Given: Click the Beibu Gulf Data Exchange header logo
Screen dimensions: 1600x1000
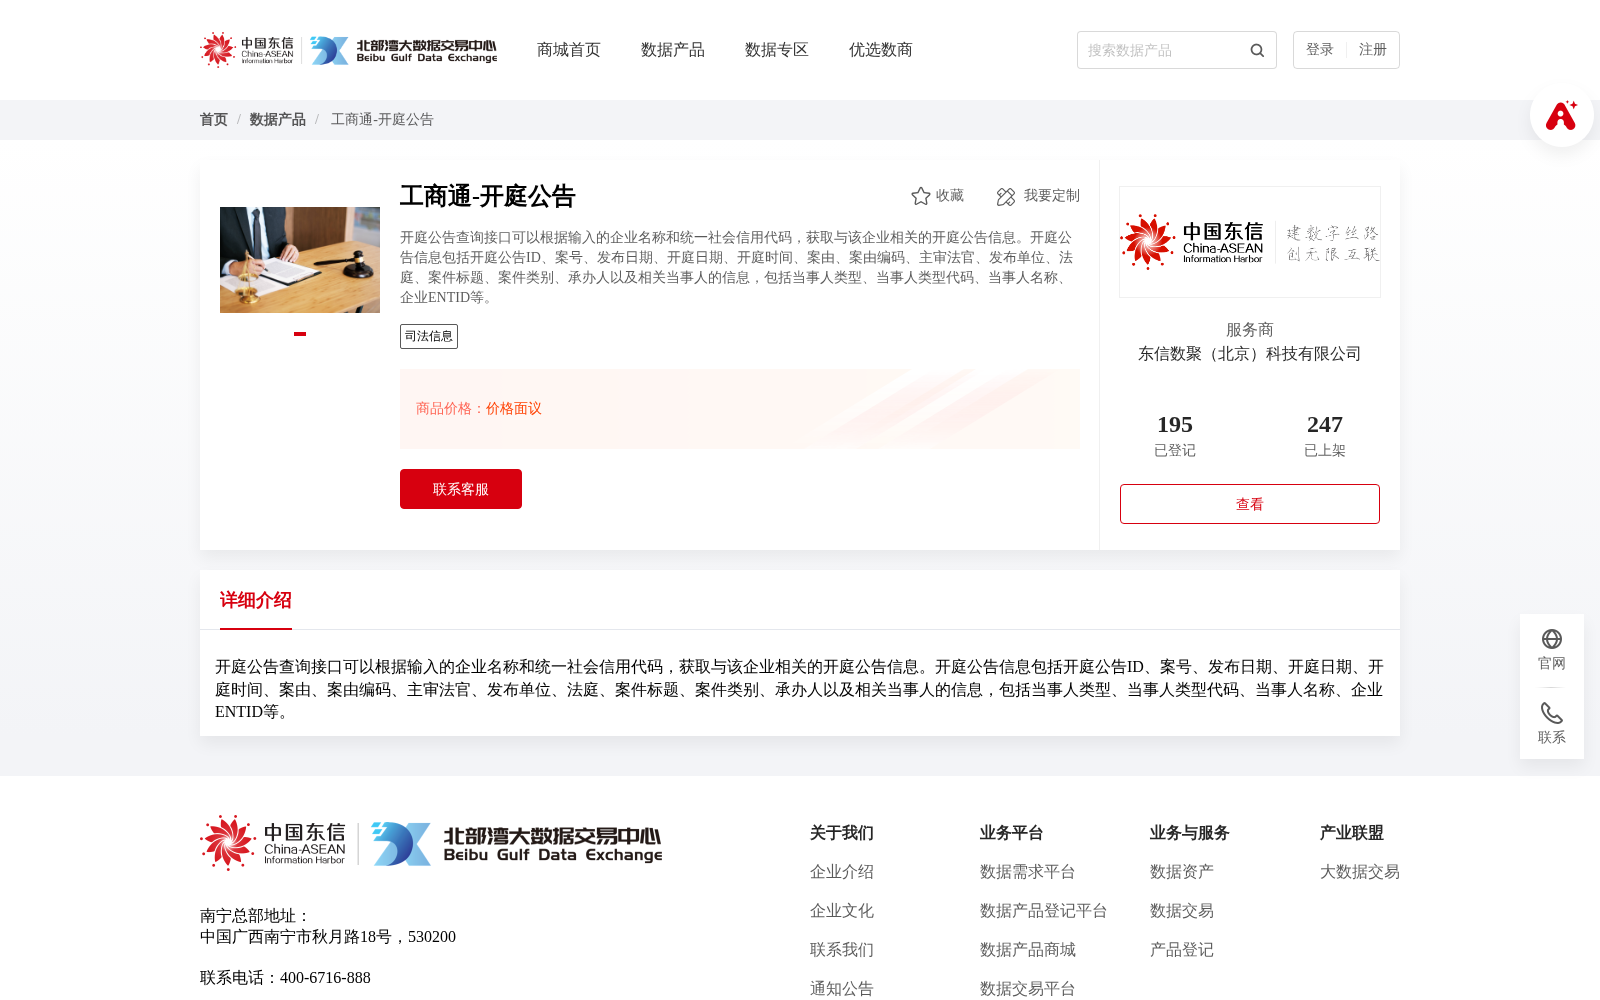Looking at the screenshot, I should (403, 50).
